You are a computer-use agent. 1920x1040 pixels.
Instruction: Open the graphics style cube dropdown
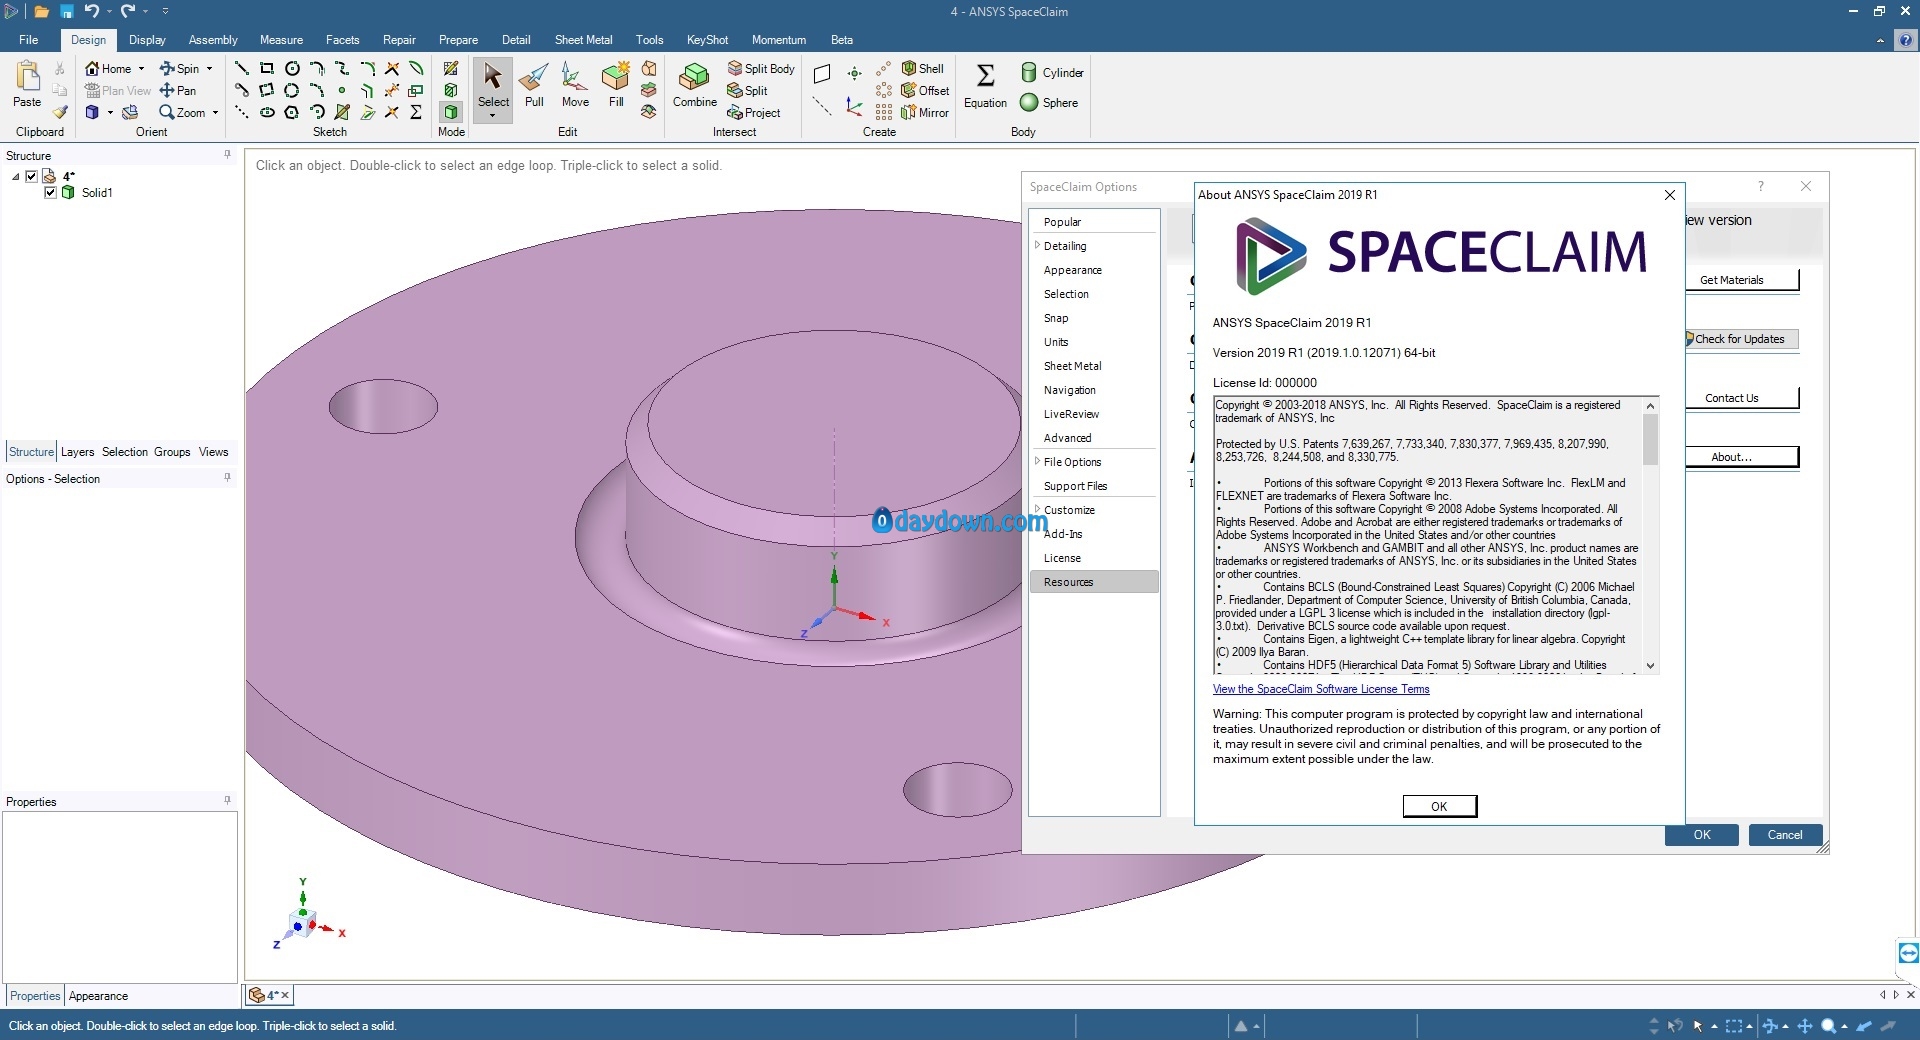point(110,113)
